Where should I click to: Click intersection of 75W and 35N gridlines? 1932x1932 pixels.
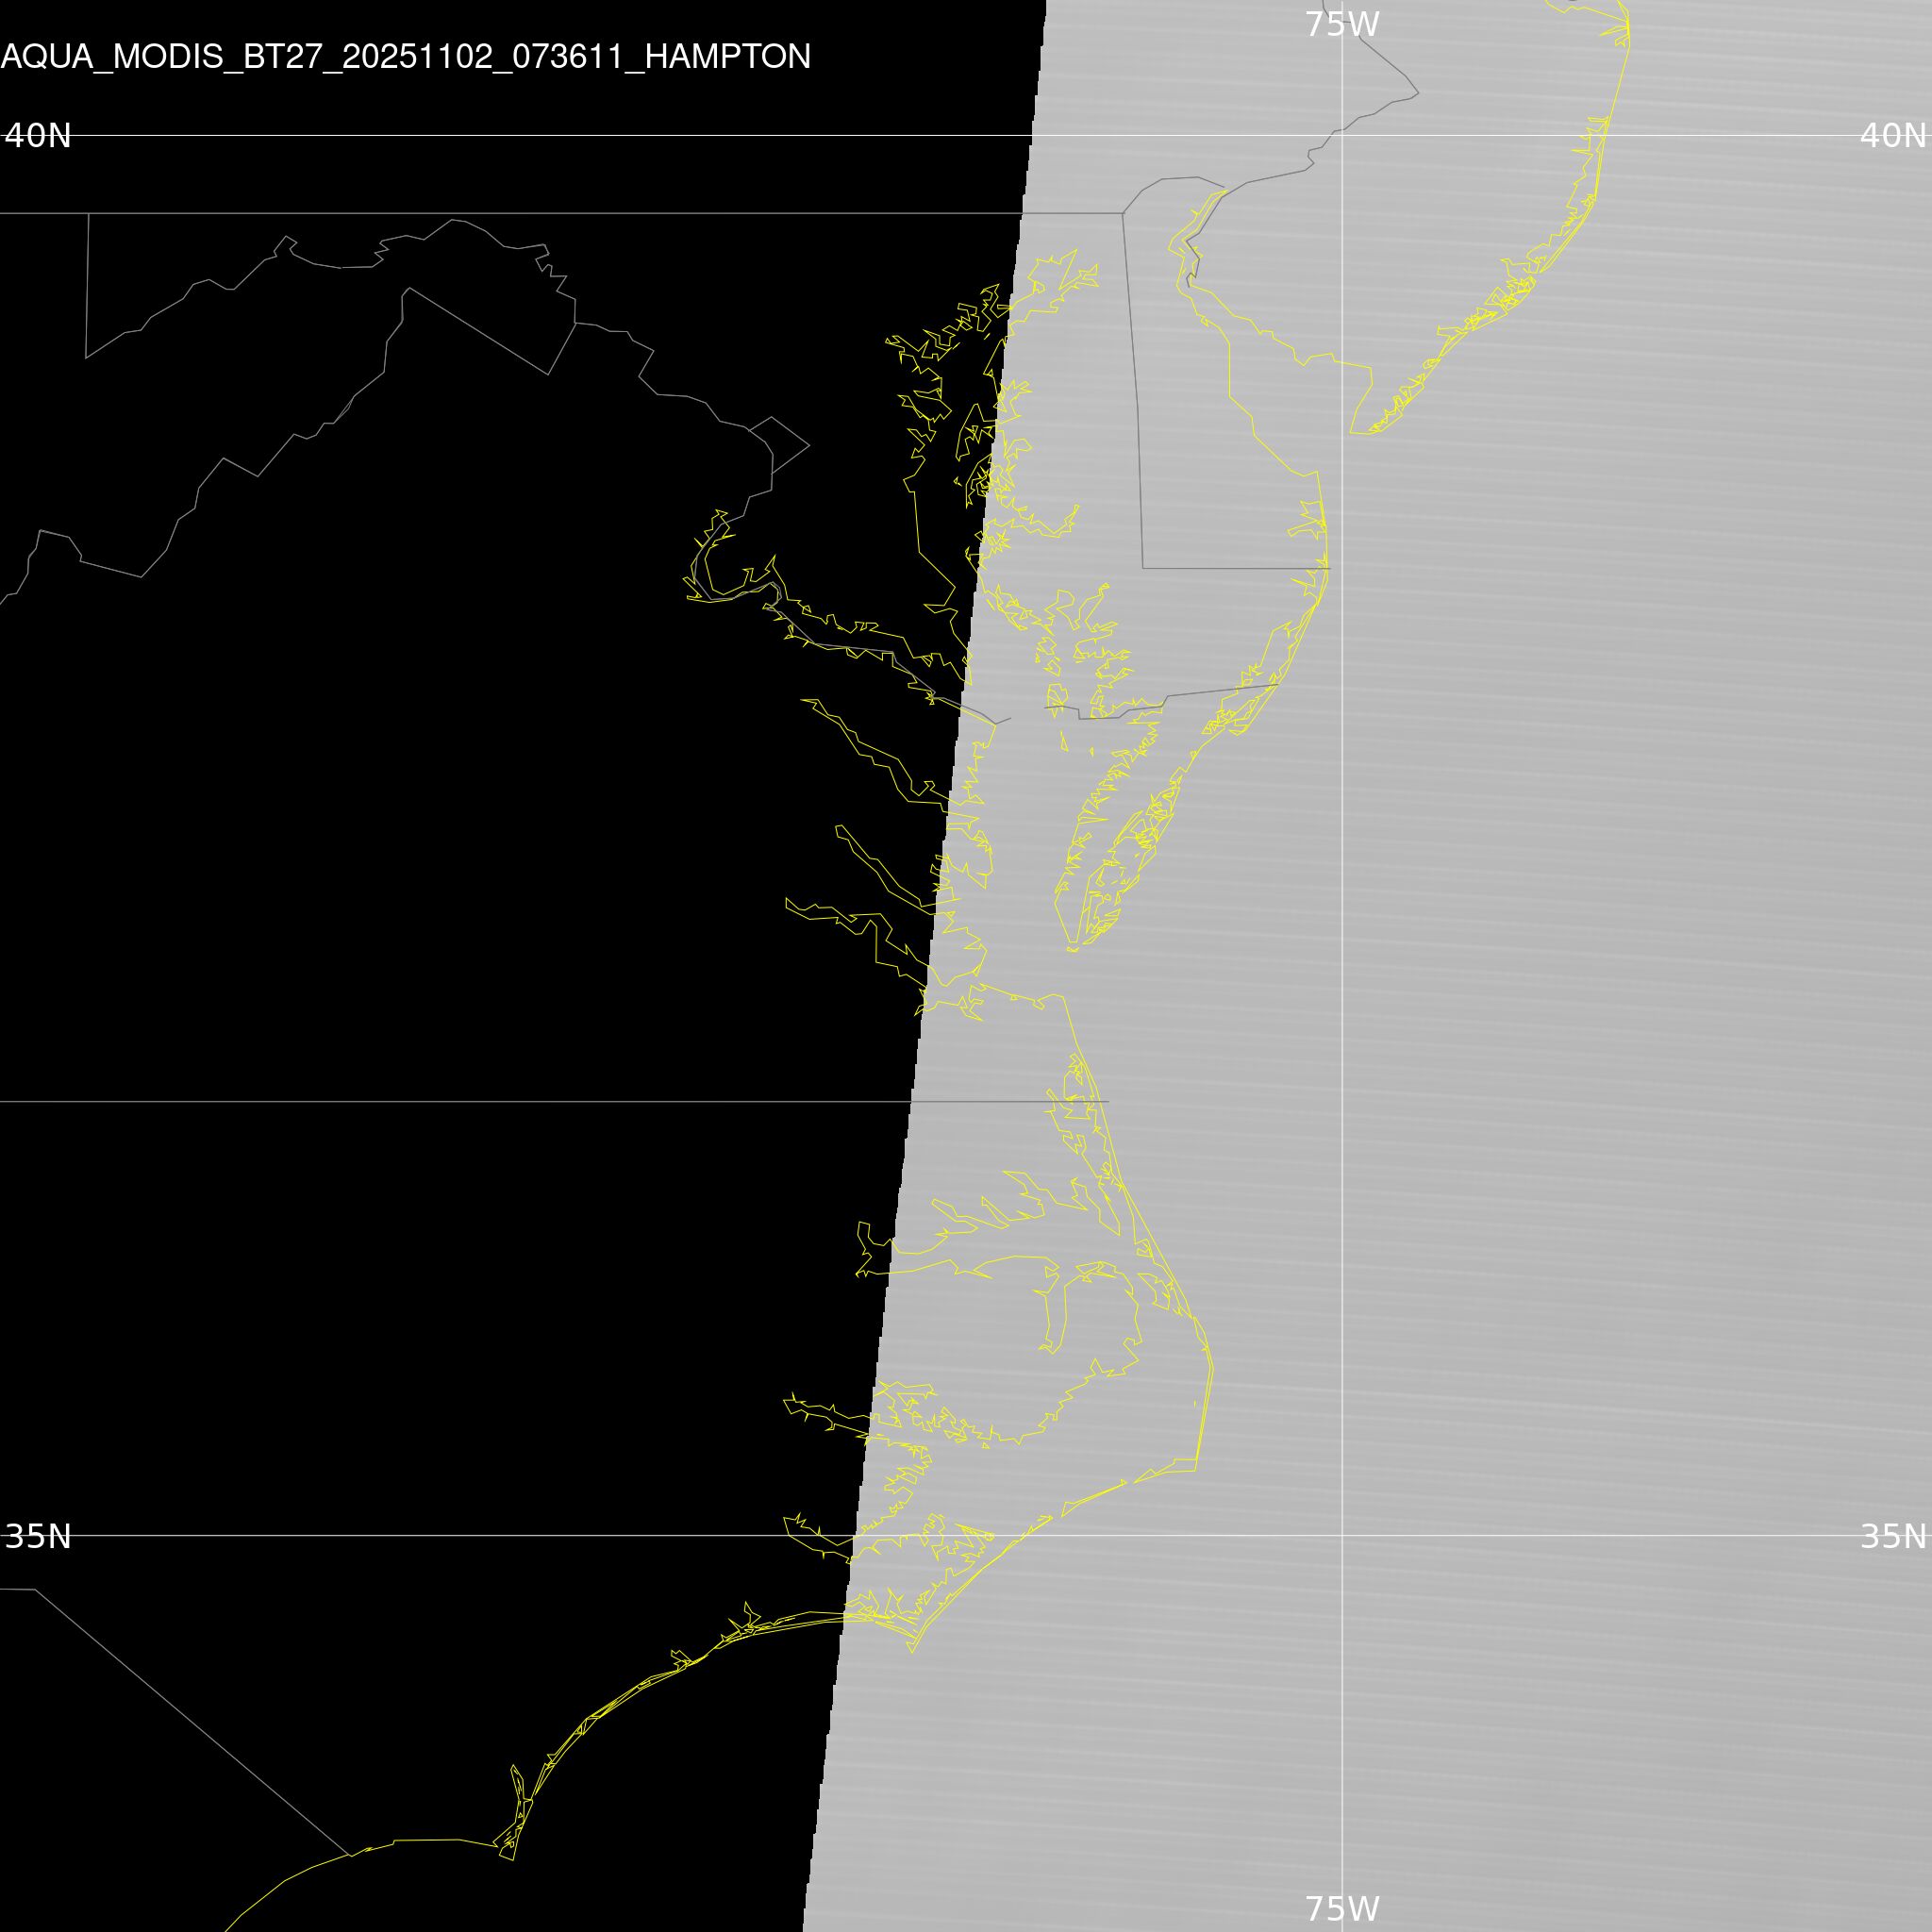point(1342,1535)
